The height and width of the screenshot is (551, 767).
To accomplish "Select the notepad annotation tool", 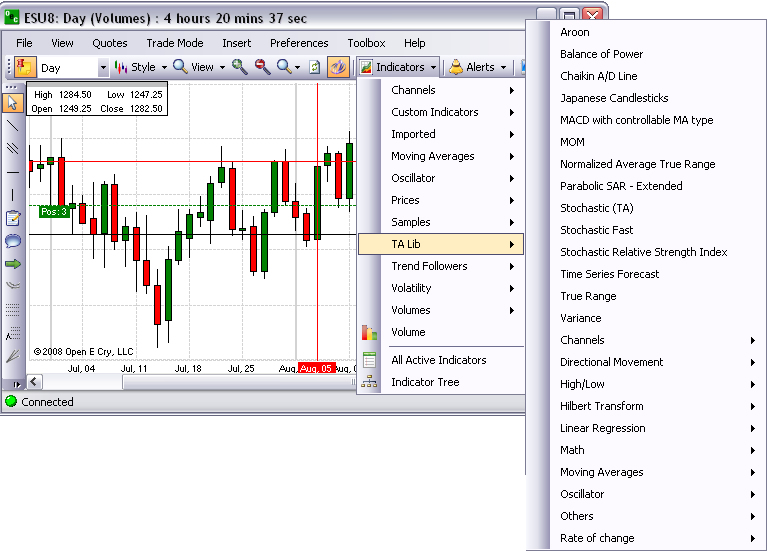I will 13,218.
